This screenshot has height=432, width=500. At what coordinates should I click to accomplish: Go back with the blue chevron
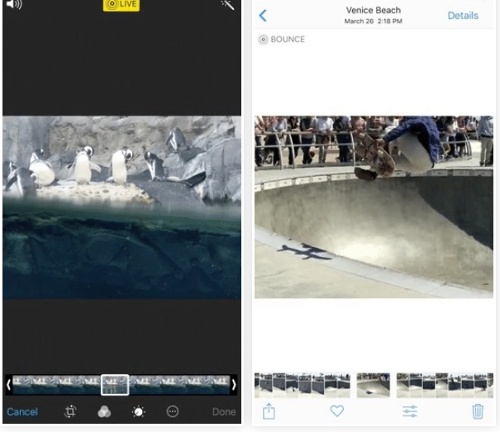[263, 15]
